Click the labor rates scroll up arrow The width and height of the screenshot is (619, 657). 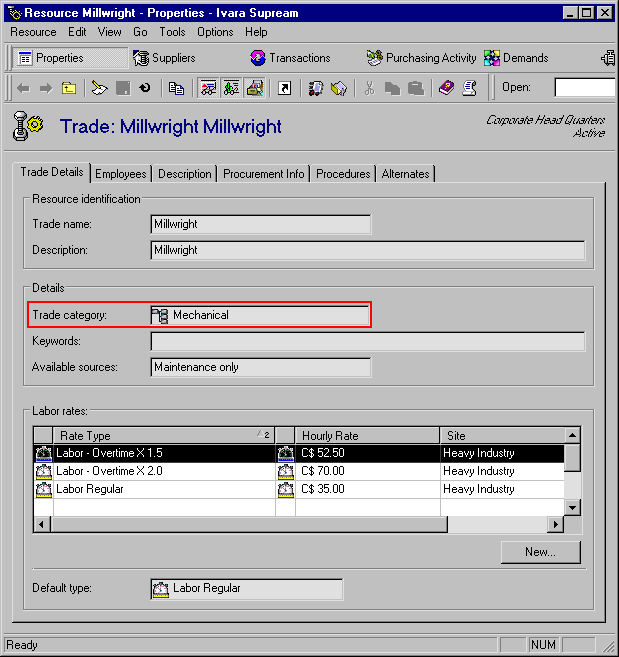click(572, 436)
